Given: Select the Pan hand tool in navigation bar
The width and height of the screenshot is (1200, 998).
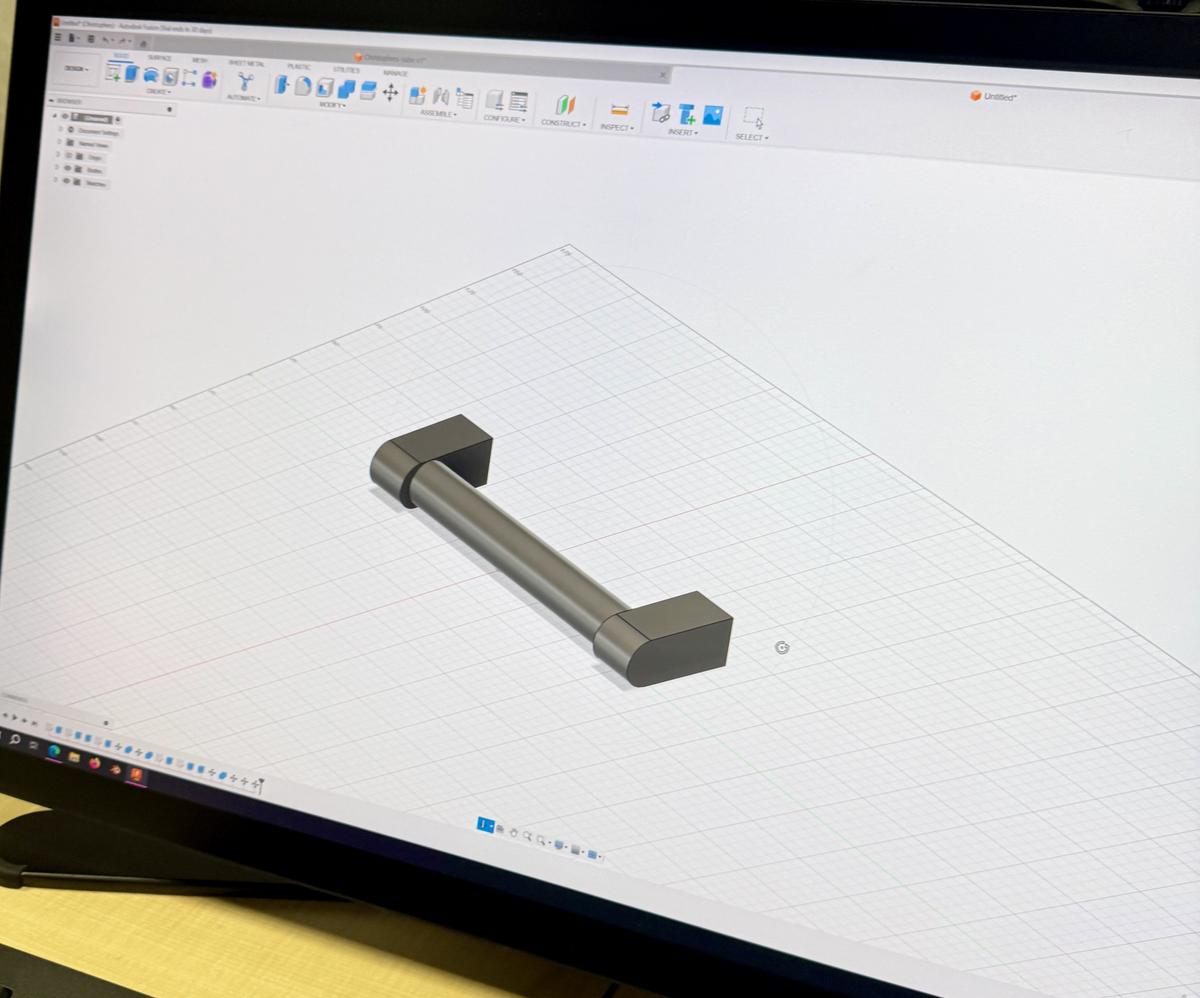Looking at the screenshot, I should point(513,832).
